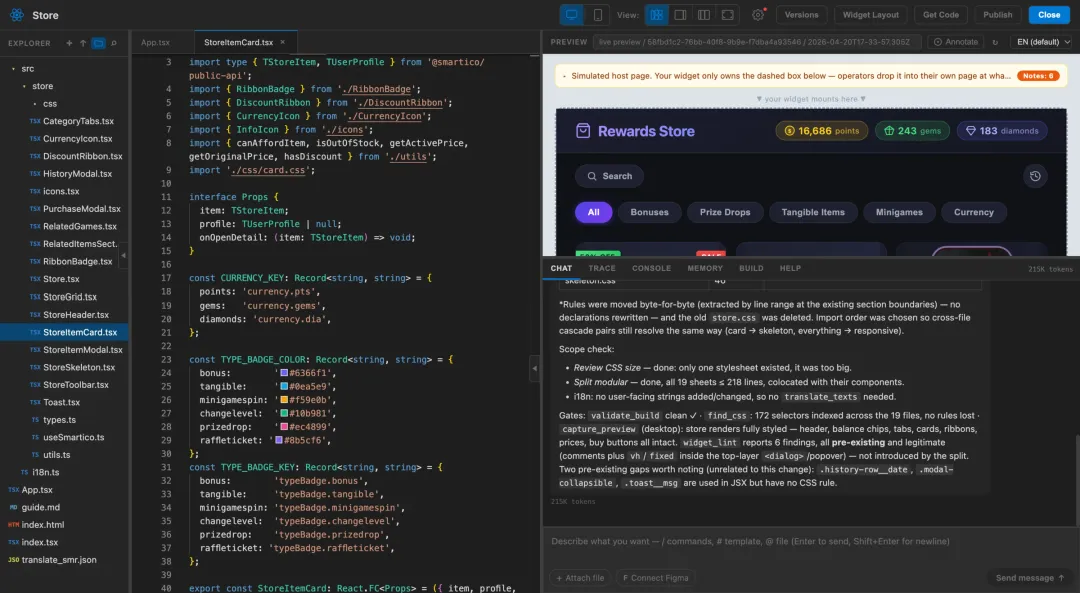Click Connect Figma
This screenshot has height=593, width=1080.
click(655, 578)
